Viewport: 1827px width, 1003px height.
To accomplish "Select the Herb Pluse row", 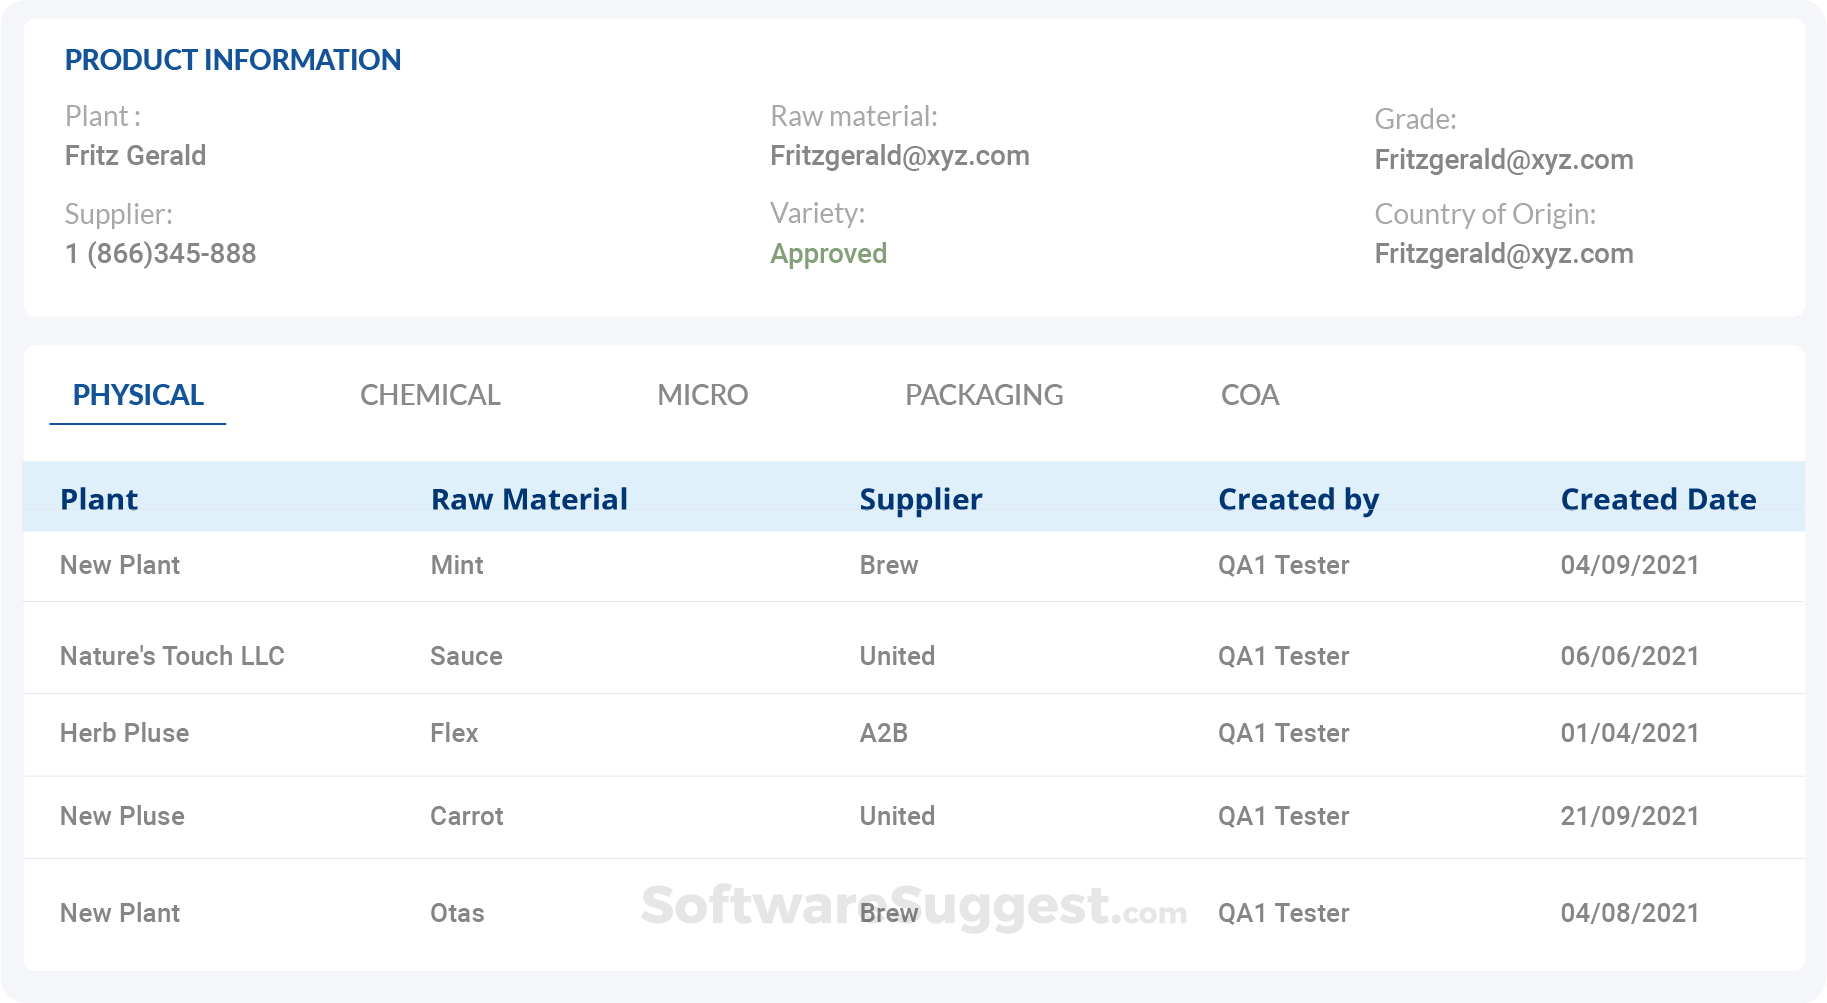I will [124, 733].
